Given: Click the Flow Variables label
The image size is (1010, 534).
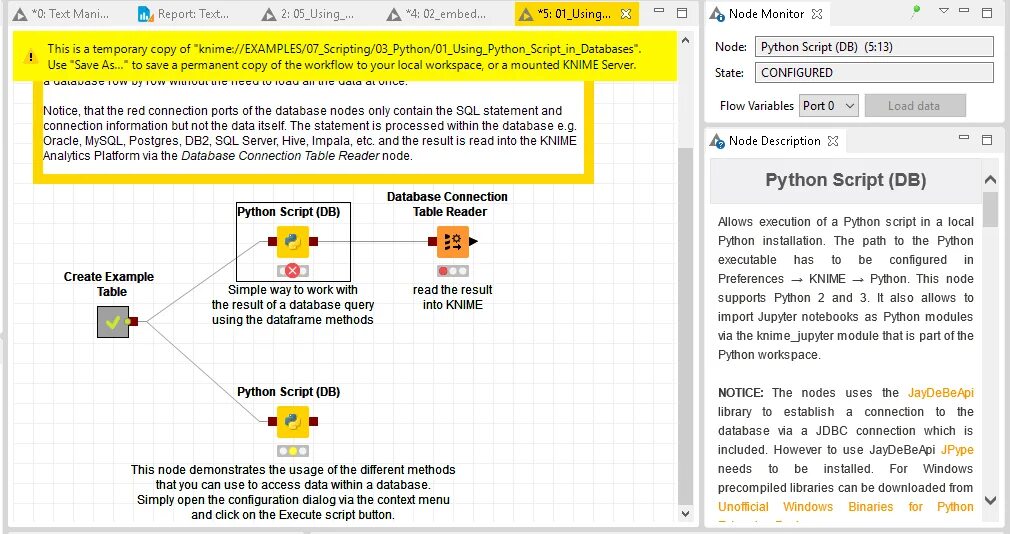Looking at the screenshot, I should pos(757,106).
